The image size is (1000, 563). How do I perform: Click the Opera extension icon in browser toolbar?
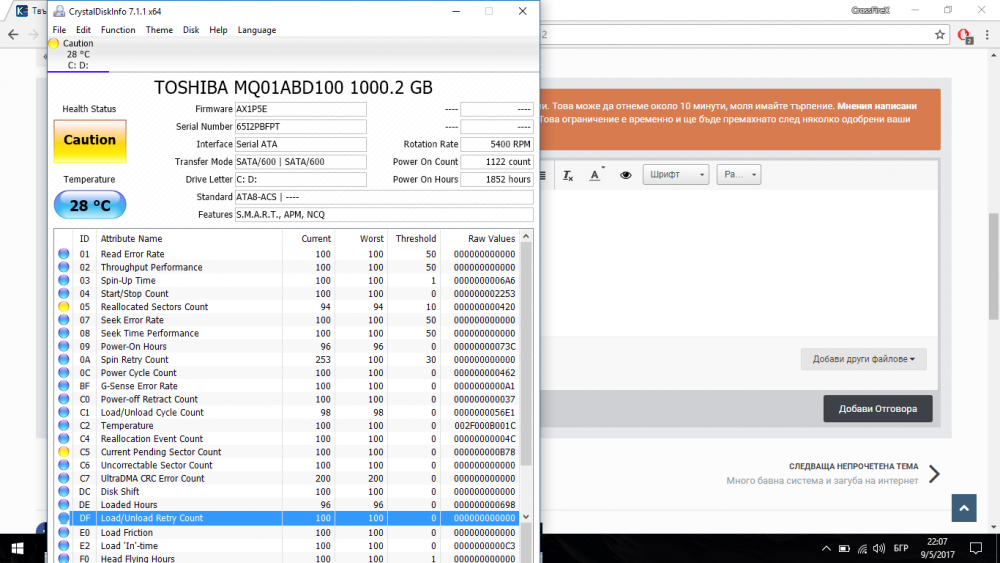click(x=964, y=36)
